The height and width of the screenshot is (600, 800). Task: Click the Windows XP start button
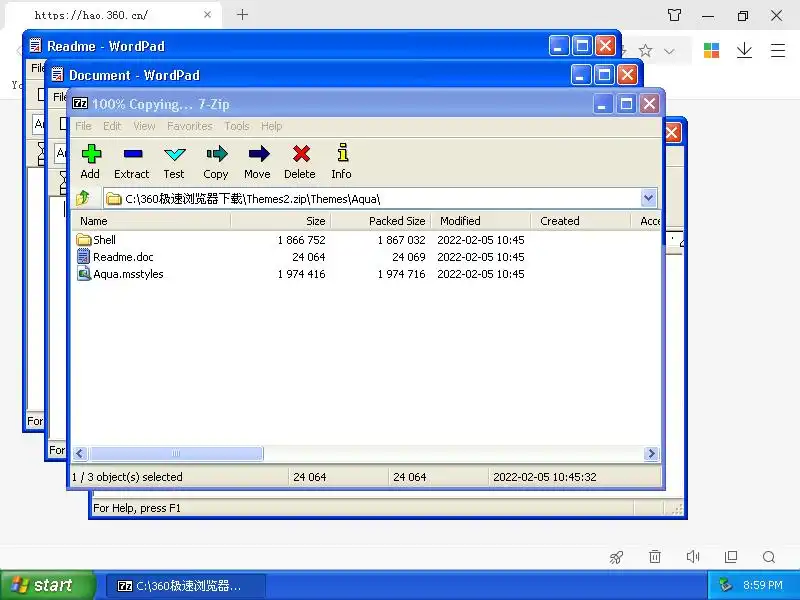pyautogui.click(x=47, y=585)
